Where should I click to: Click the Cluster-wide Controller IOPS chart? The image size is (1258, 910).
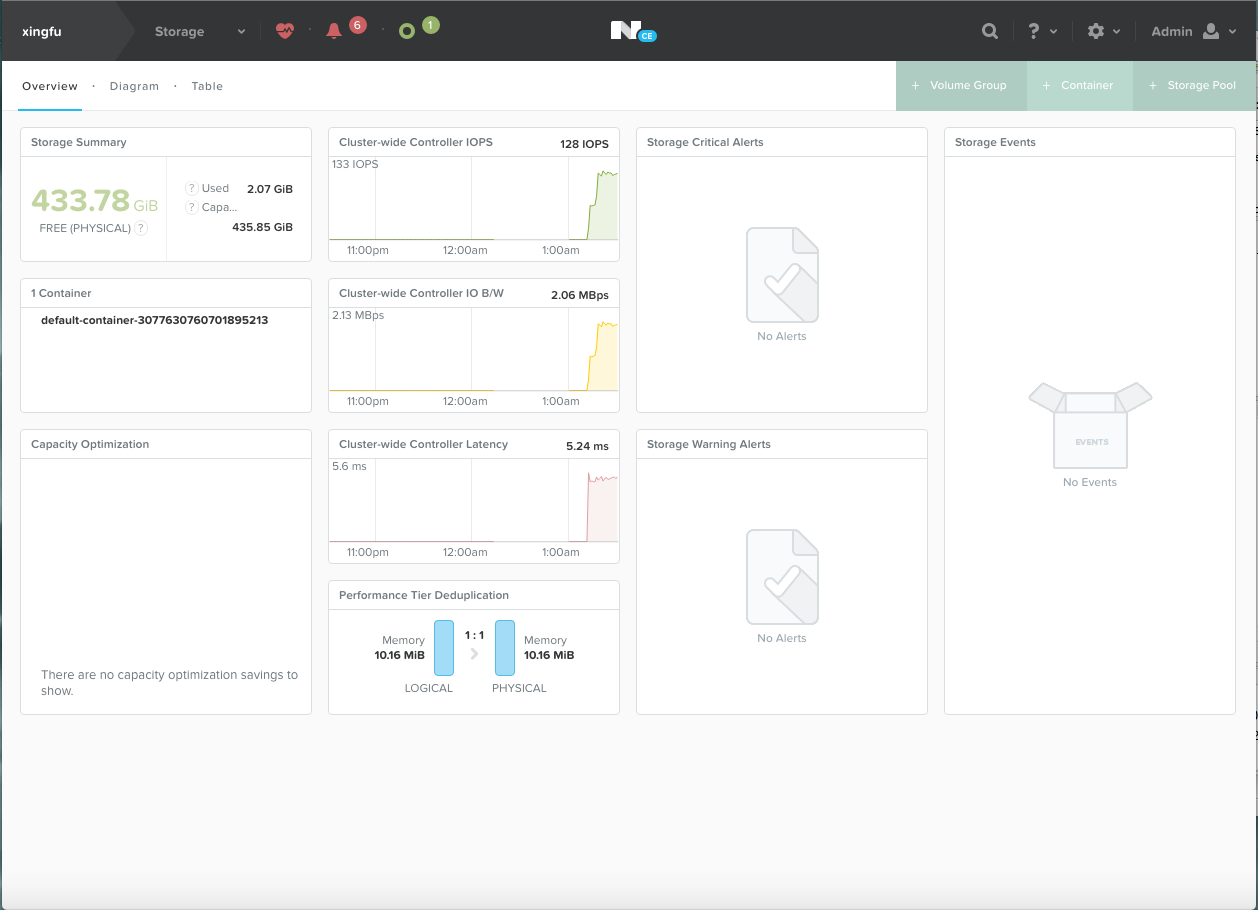(474, 200)
